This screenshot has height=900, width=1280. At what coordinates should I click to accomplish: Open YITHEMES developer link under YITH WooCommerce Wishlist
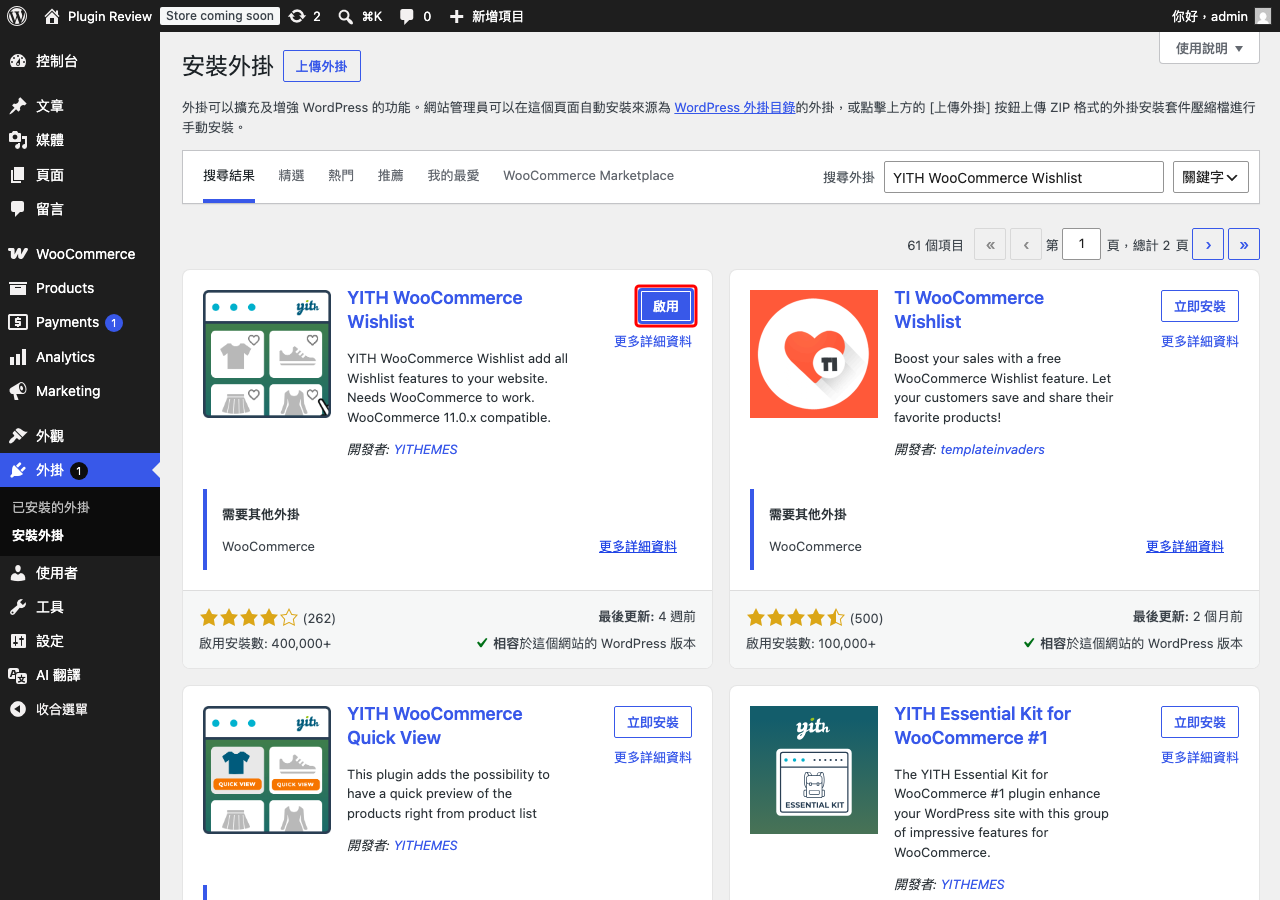426,450
